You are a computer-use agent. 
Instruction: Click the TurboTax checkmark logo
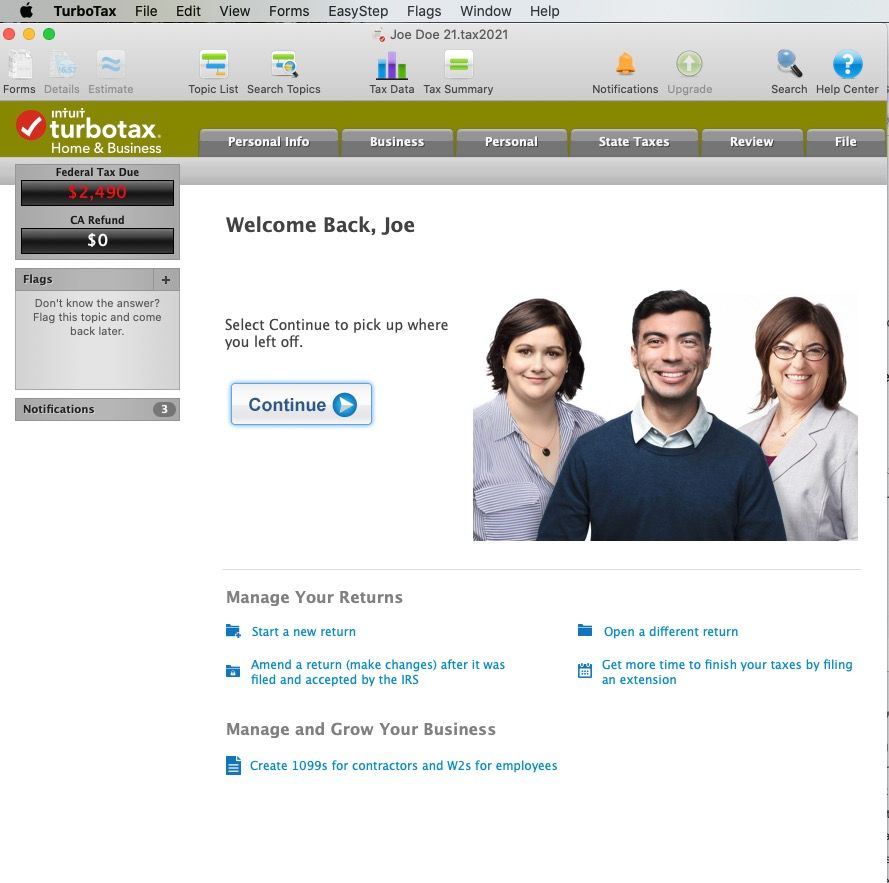(x=31, y=125)
